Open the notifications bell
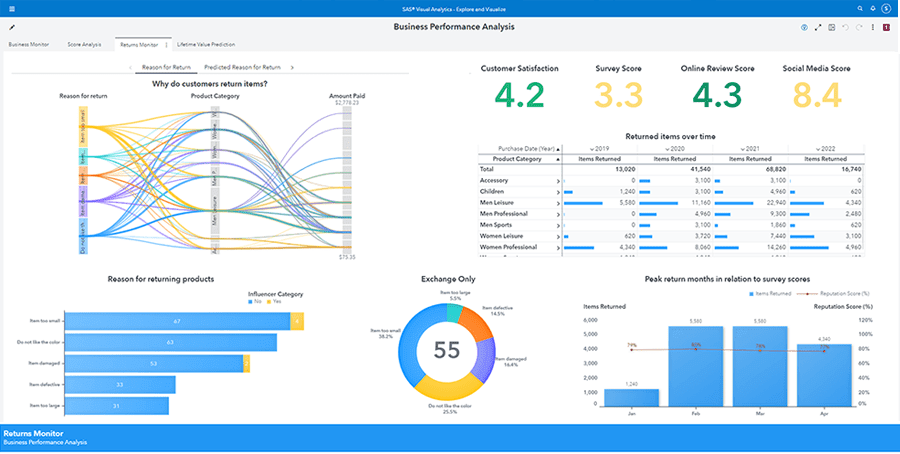 [x=873, y=7]
